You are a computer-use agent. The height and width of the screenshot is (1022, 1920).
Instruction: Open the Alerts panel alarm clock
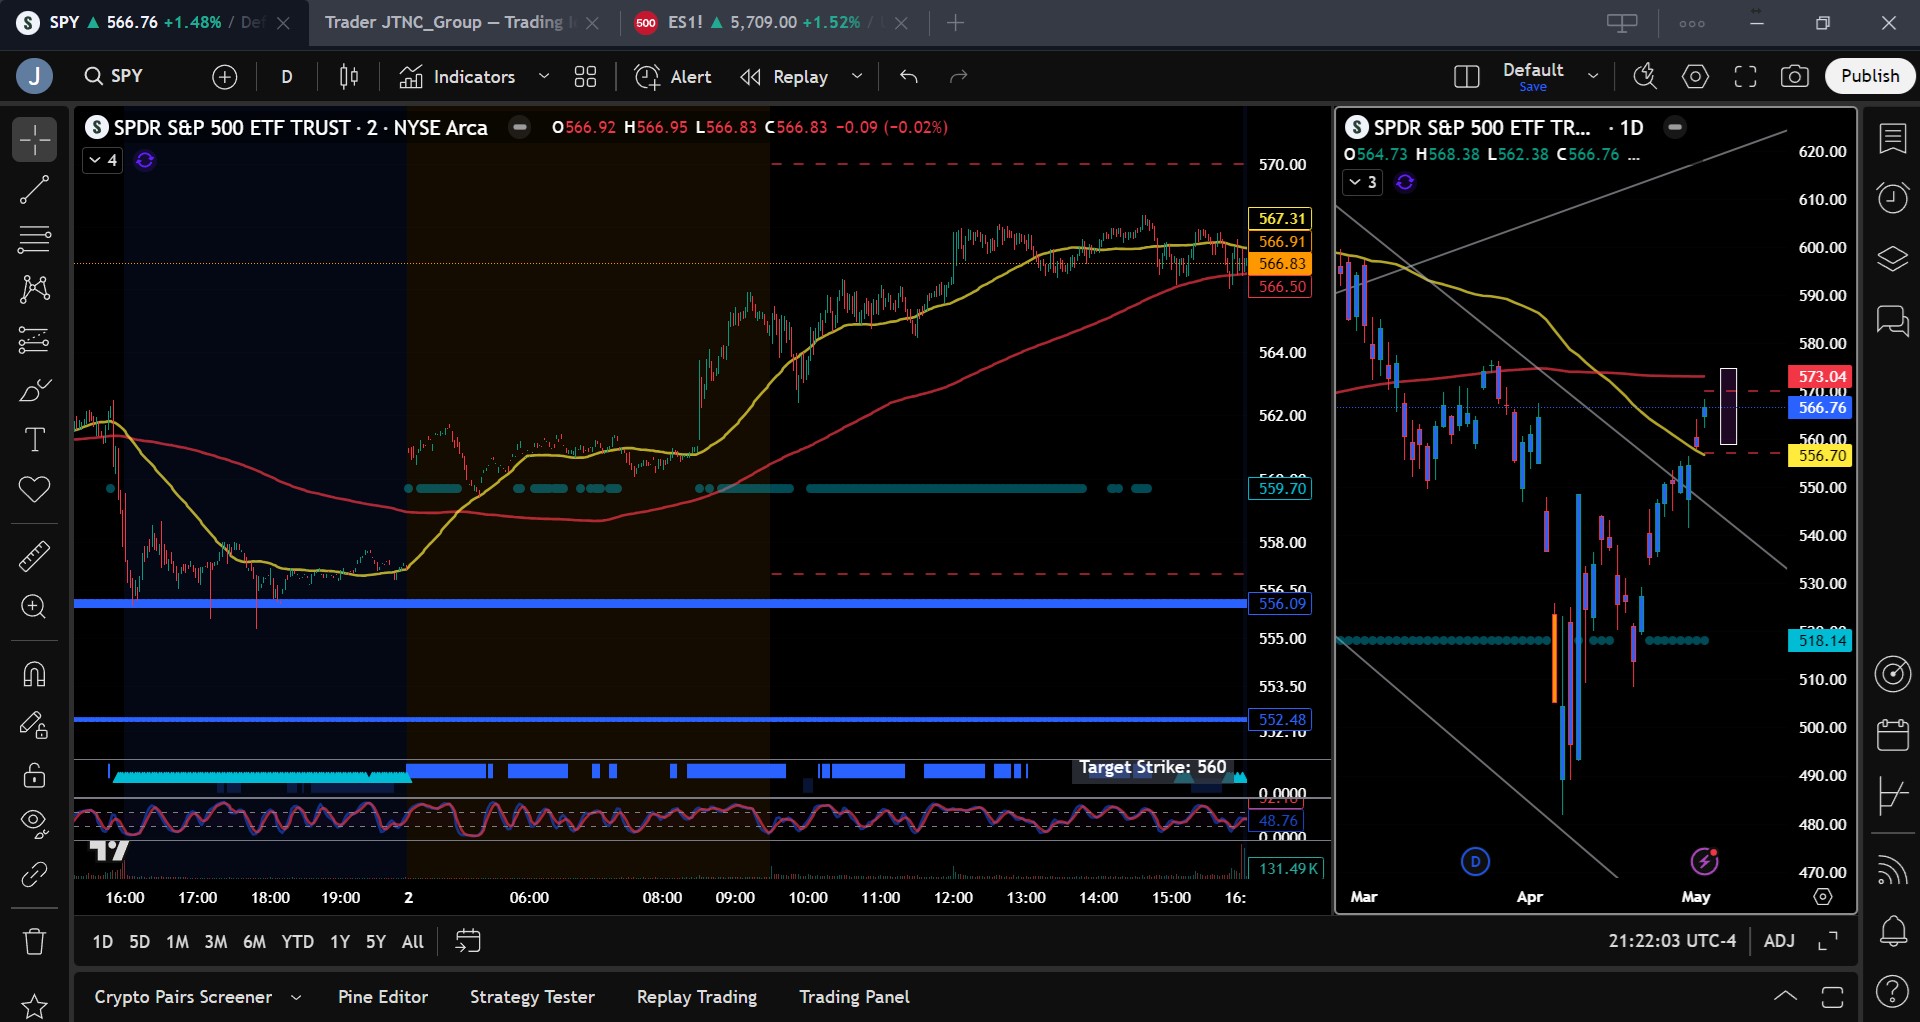[1892, 197]
